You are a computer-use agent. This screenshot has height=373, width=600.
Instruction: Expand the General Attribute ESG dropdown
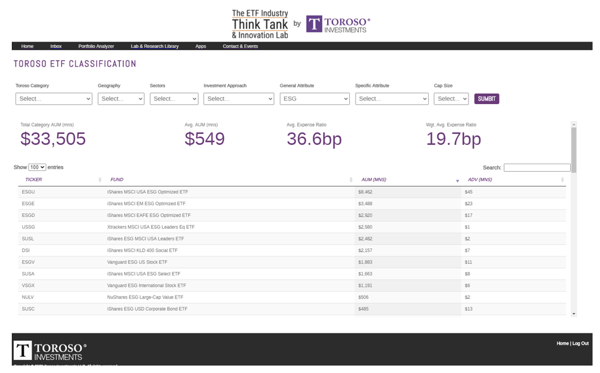(315, 99)
